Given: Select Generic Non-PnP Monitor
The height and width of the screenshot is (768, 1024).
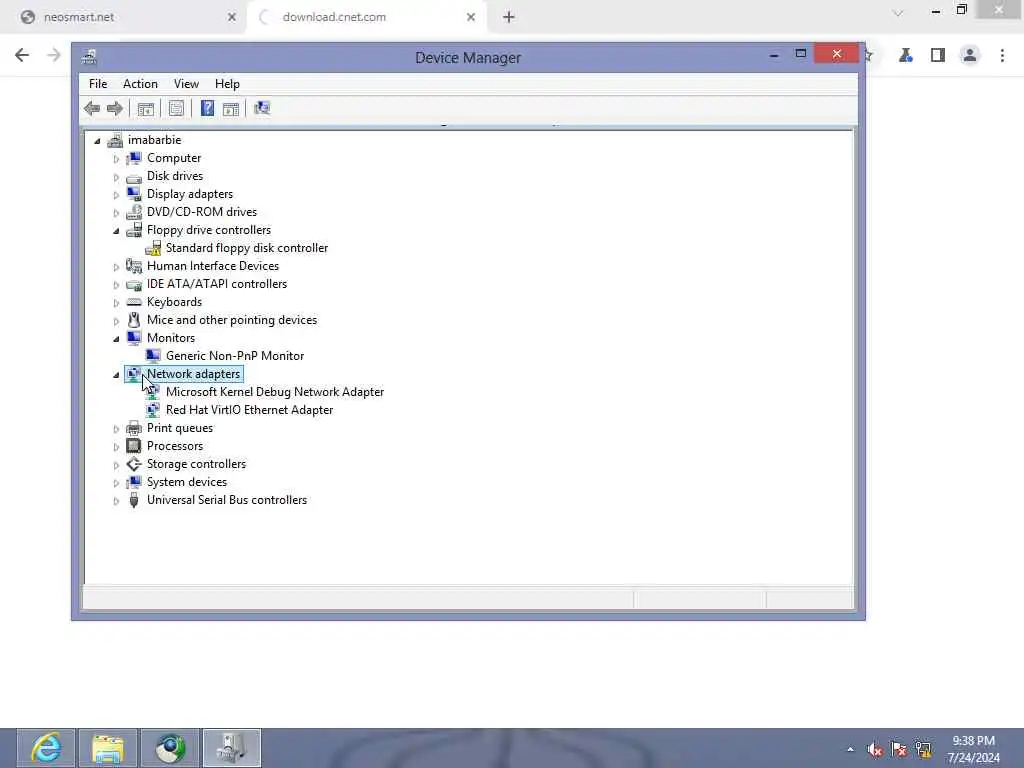Looking at the screenshot, I should [235, 356].
